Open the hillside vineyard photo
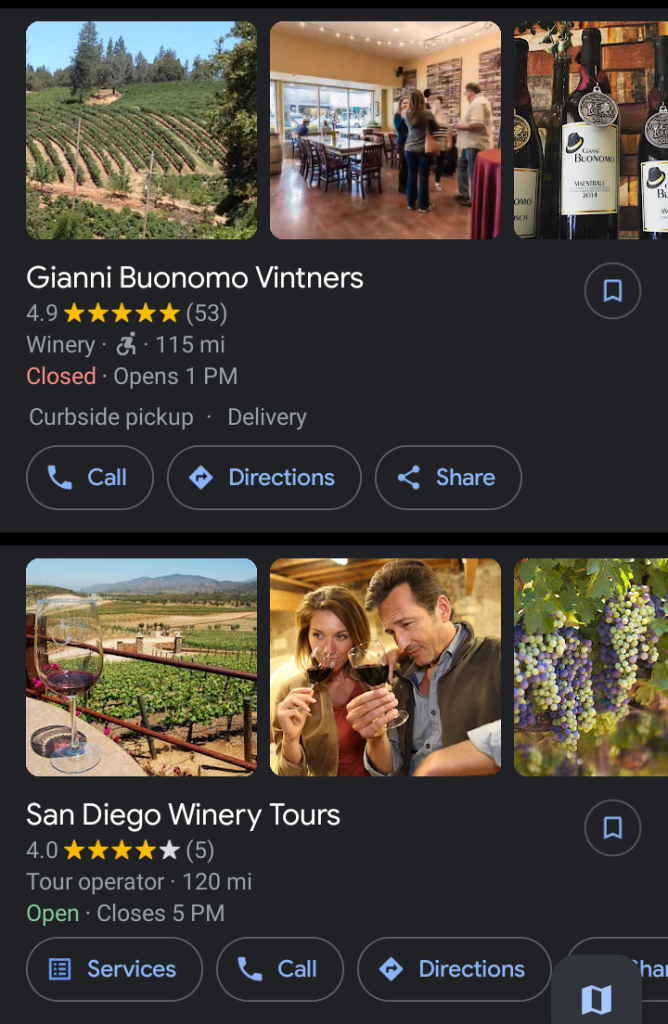Image resolution: width=668 pixels, height=1024 pixels. click(x=141, y=130)
